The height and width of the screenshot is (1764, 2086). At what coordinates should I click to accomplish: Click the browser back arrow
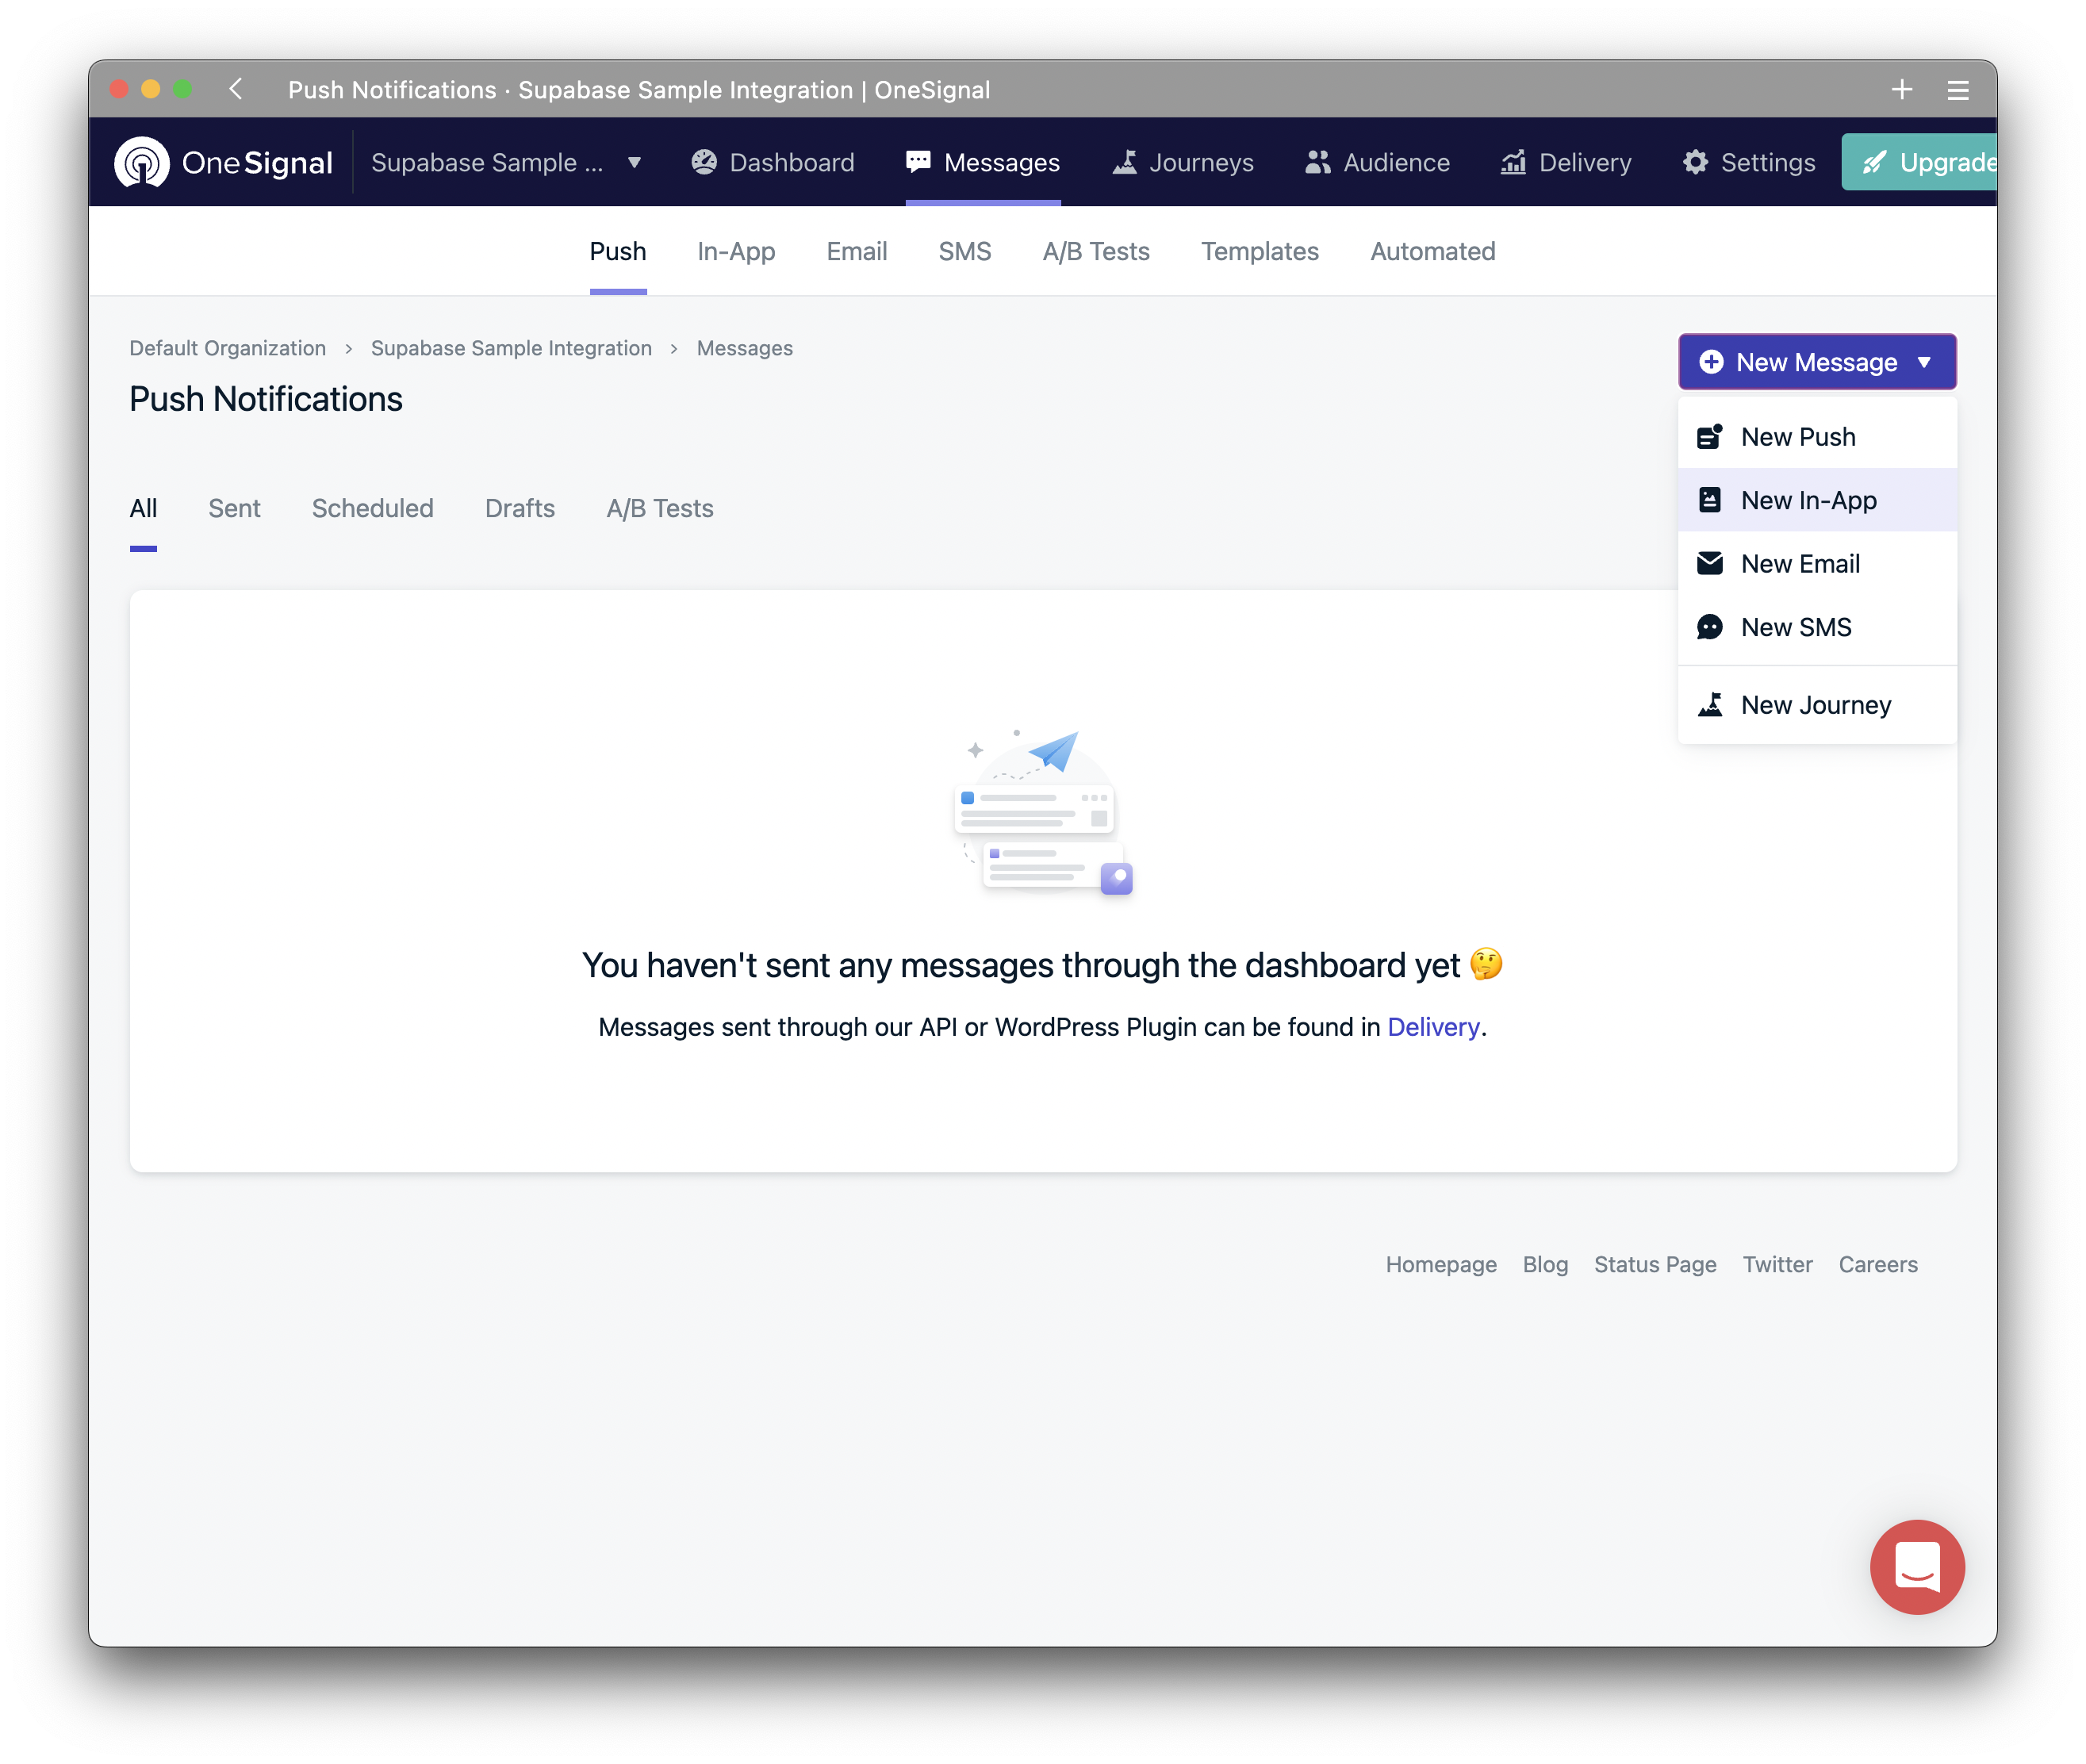pos(236,89)
